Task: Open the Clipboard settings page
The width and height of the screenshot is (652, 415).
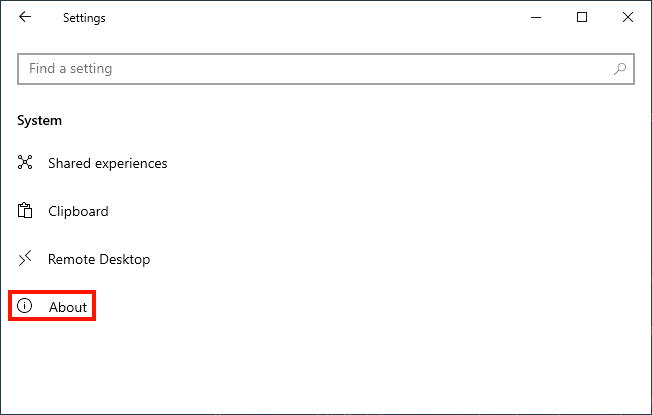Action: click(x=78, y=211)
